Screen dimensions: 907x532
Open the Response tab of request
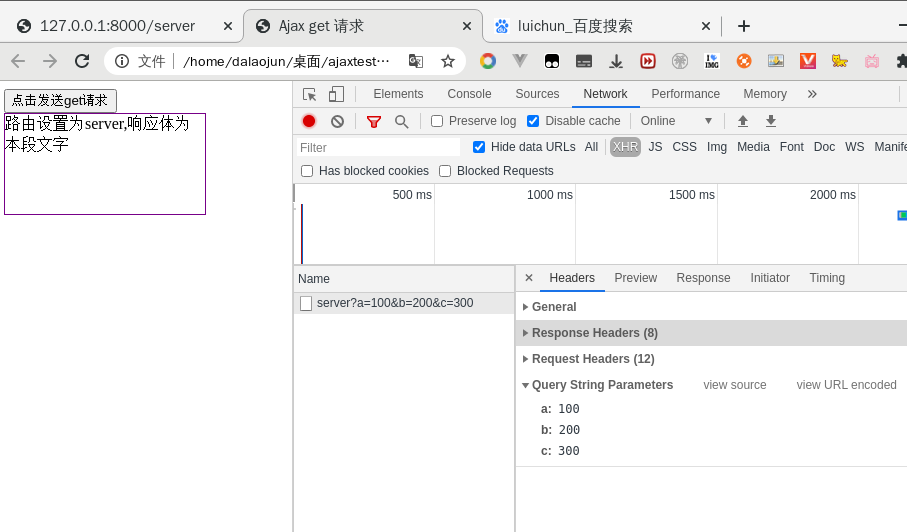(x=703, y=278)
